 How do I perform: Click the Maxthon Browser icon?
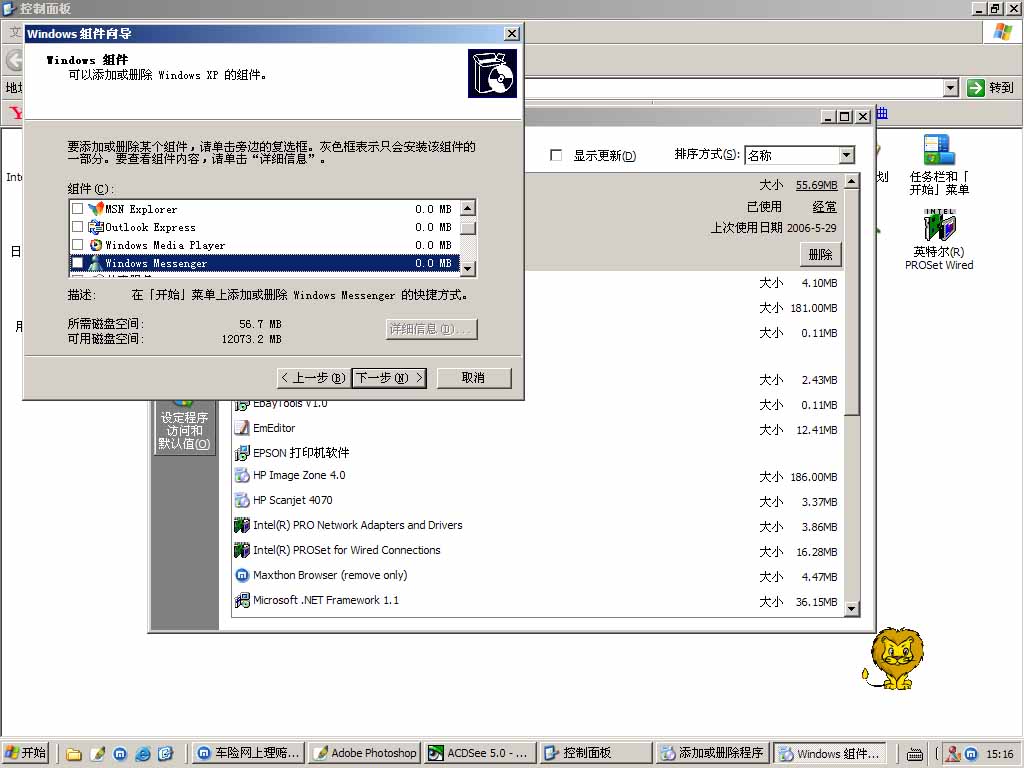[242, 575]
